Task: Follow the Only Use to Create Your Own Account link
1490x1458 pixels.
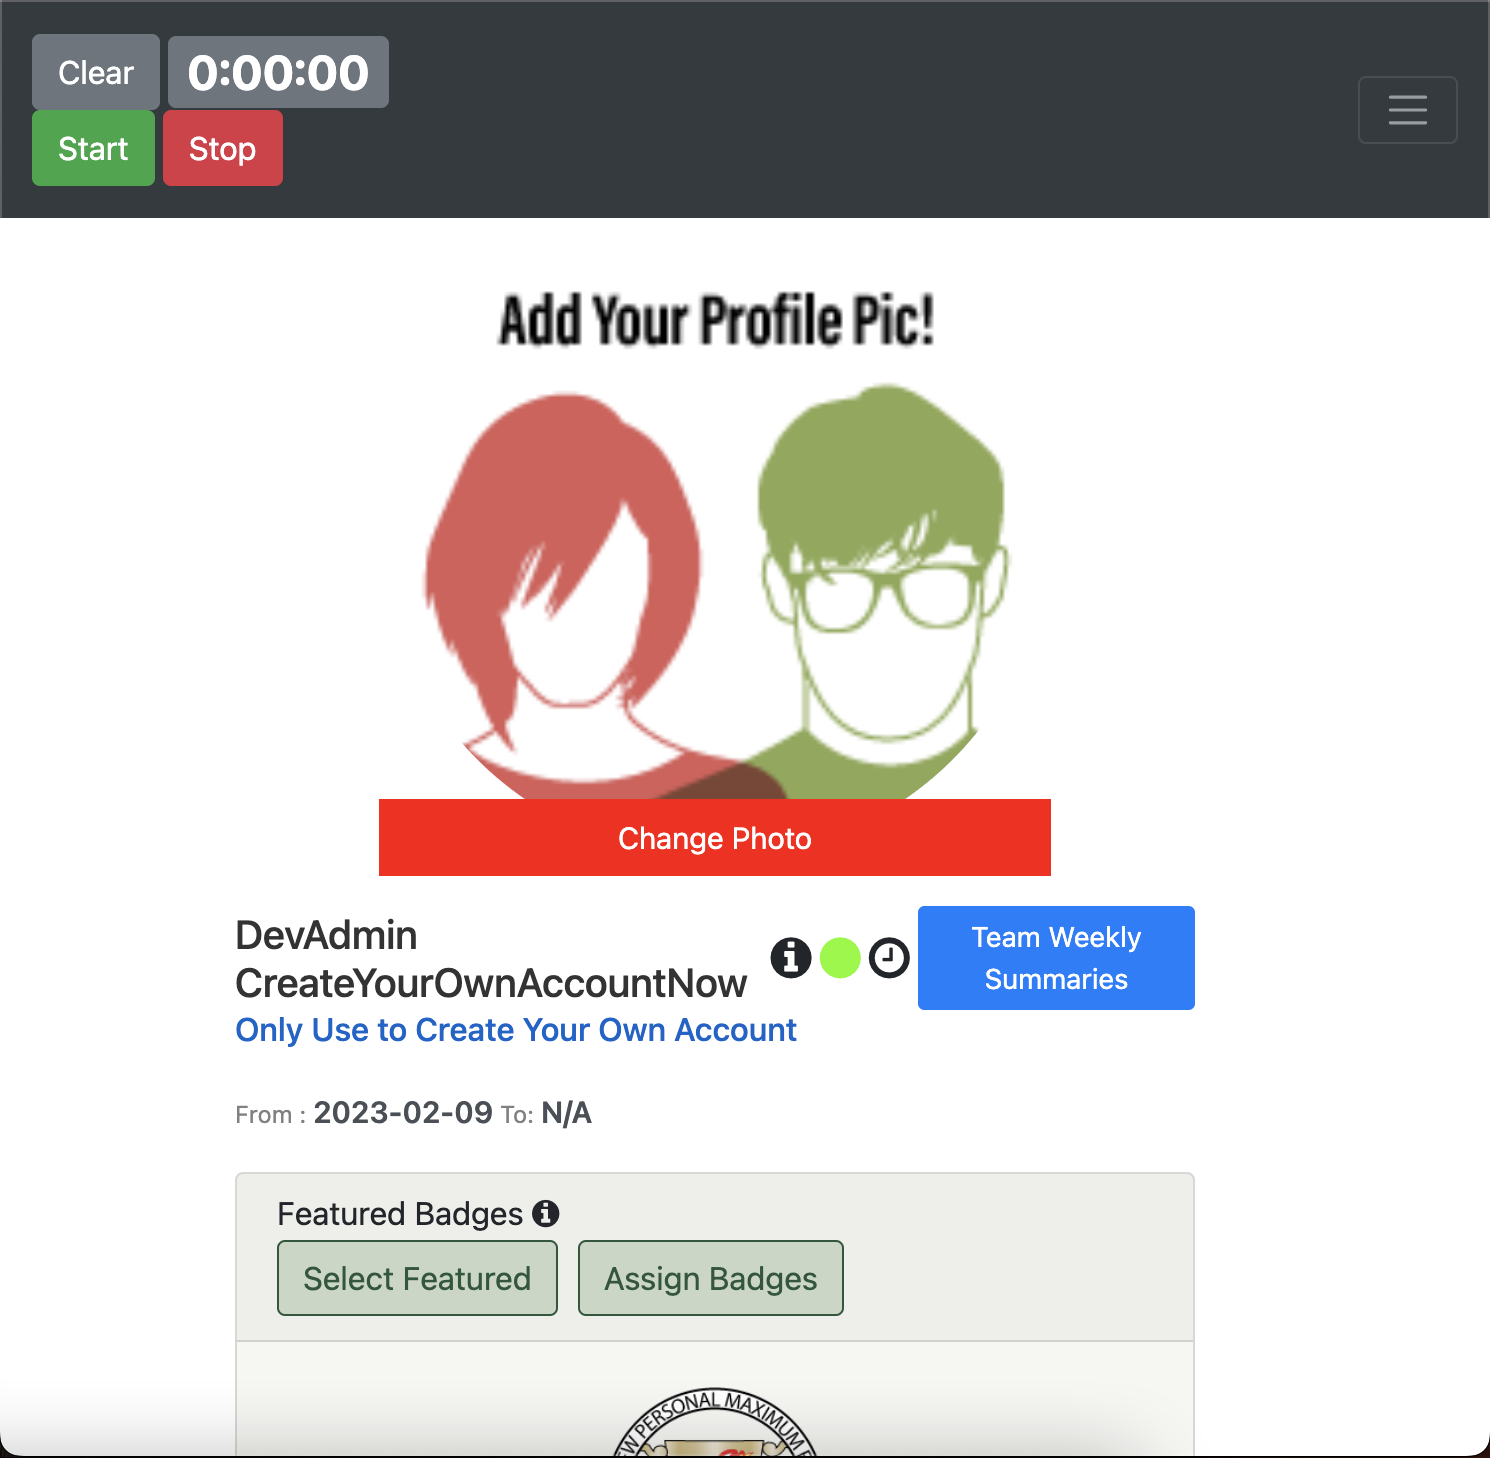Action: [516, 1030]
